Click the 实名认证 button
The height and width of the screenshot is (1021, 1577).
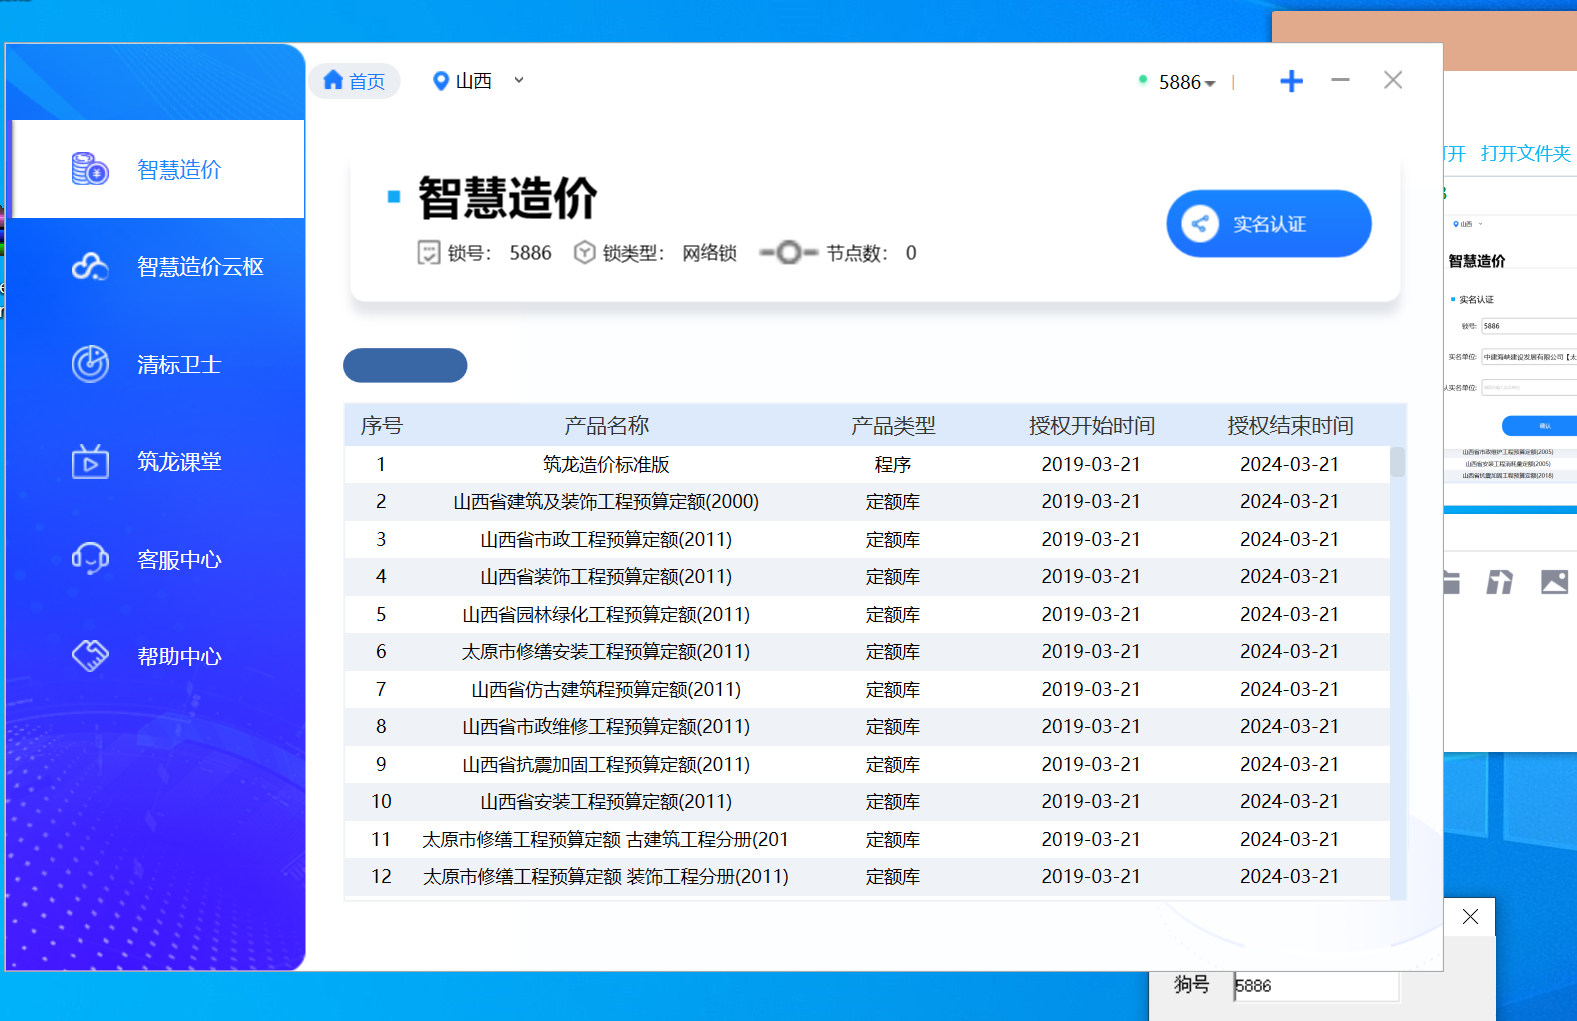(x=1269, y=224)
